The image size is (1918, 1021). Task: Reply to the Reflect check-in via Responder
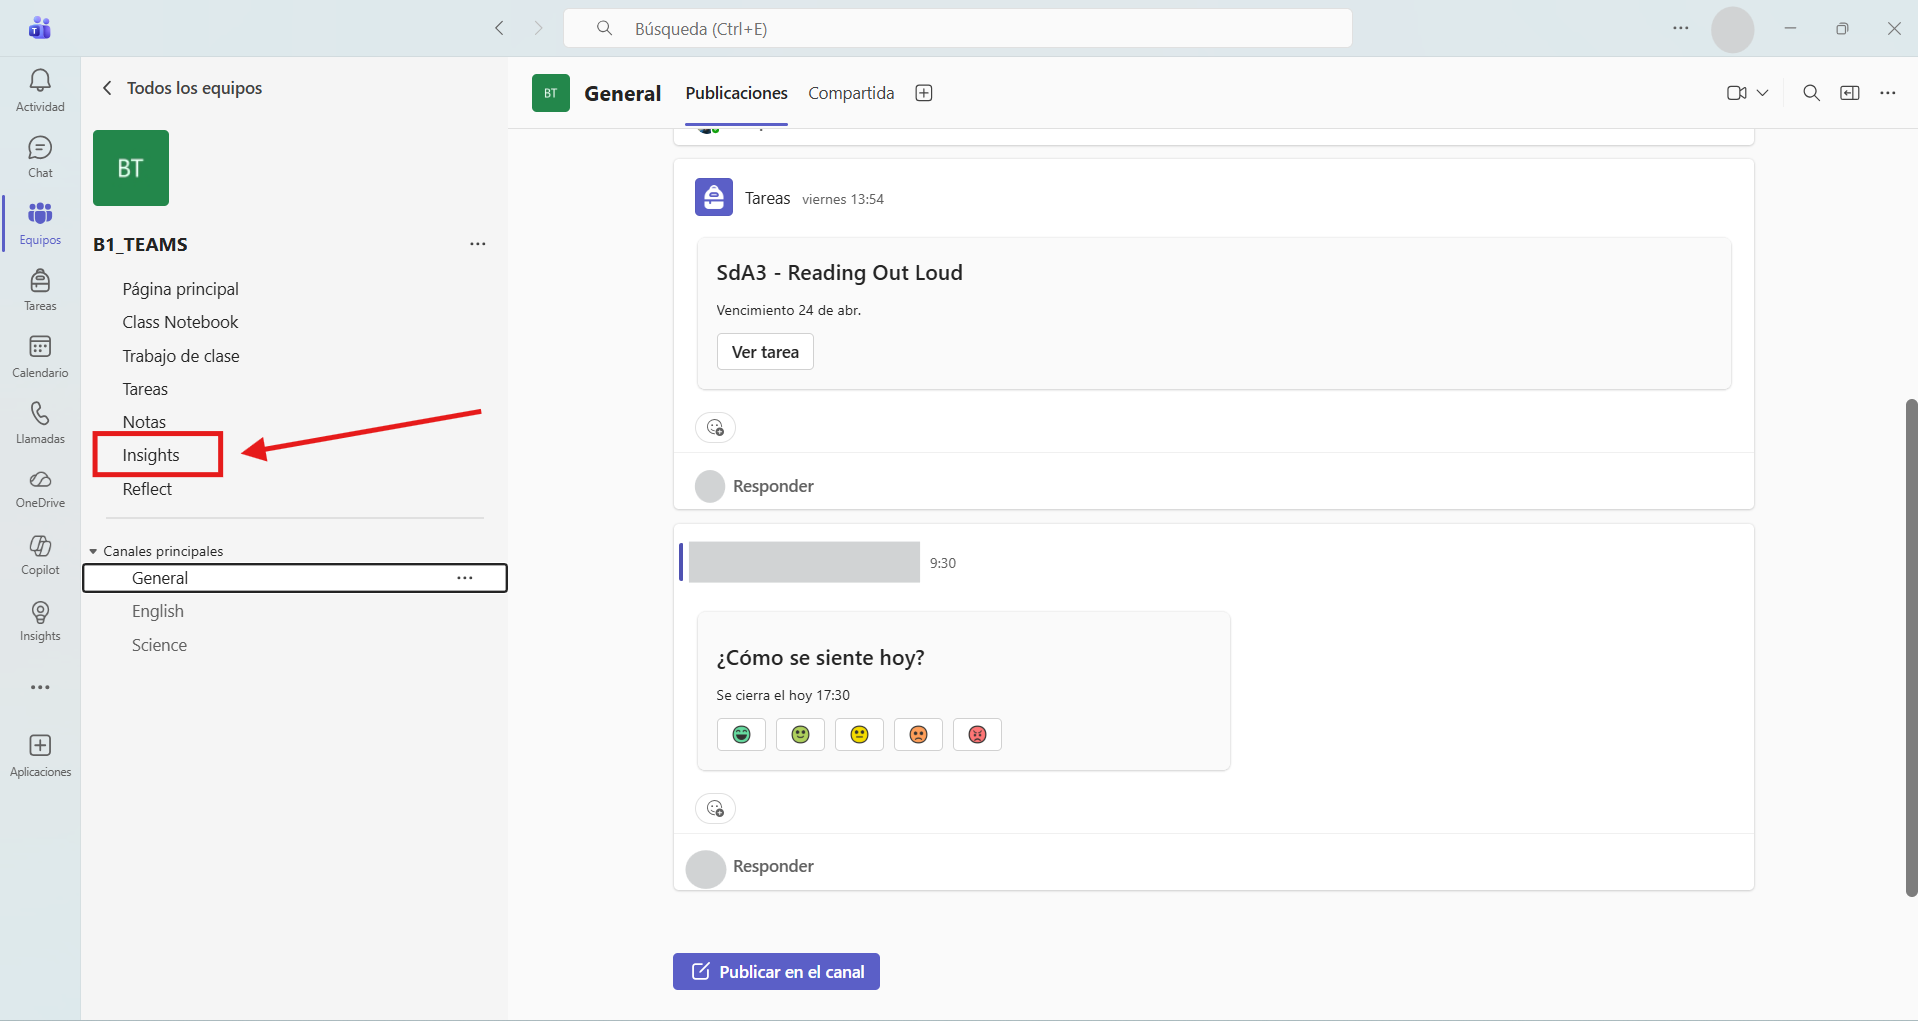[x=773, y=866]
